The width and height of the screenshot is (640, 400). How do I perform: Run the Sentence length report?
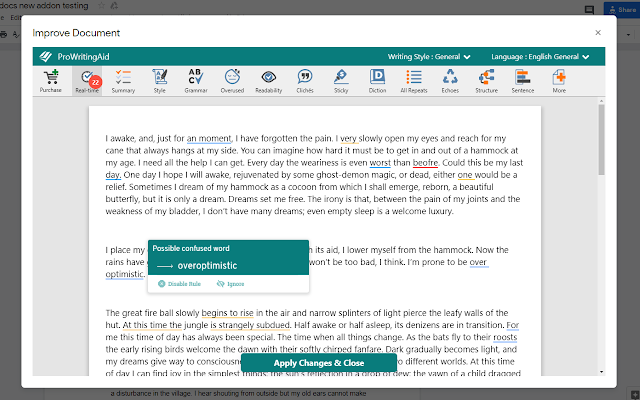(x=523, y=81)
